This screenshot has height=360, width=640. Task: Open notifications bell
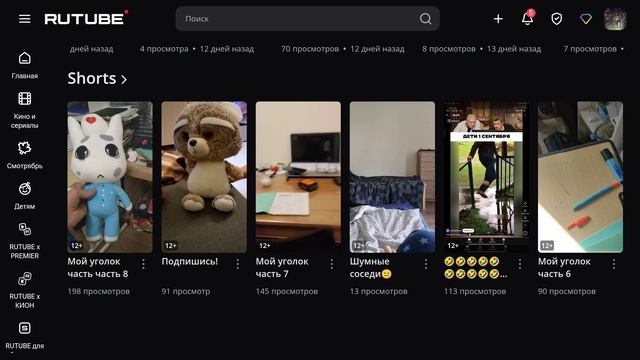tap(528, 18)
